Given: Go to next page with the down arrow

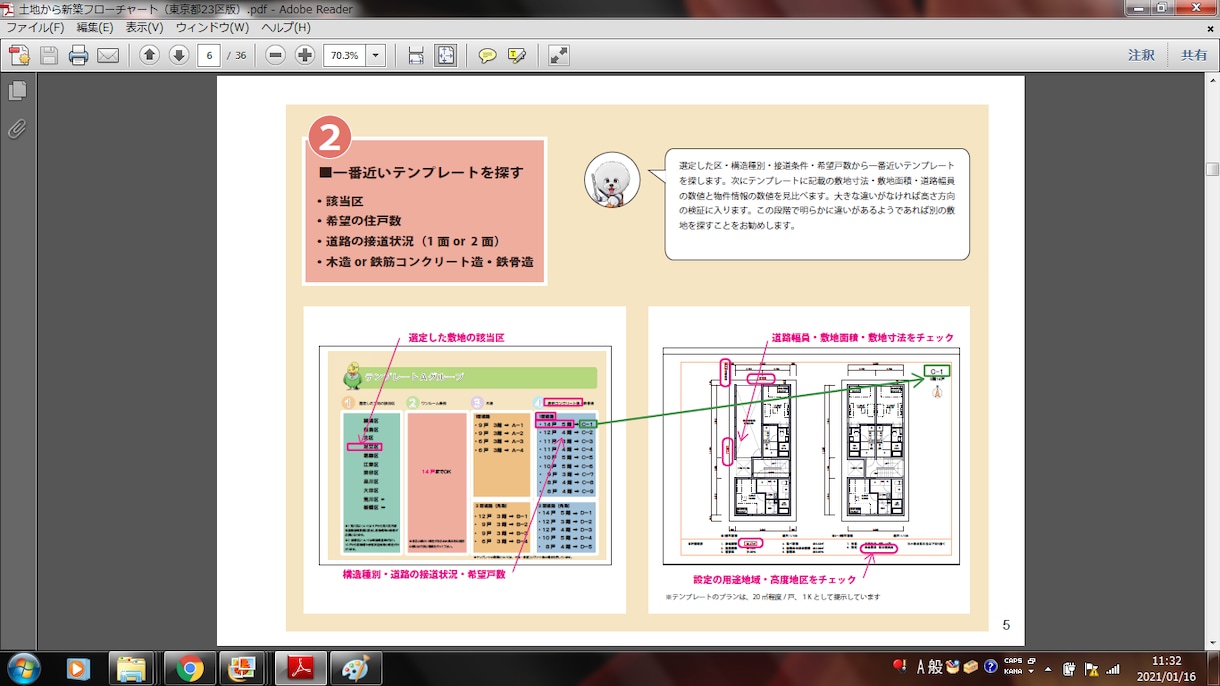Looking at the screenshot, I should coord(179,55).
